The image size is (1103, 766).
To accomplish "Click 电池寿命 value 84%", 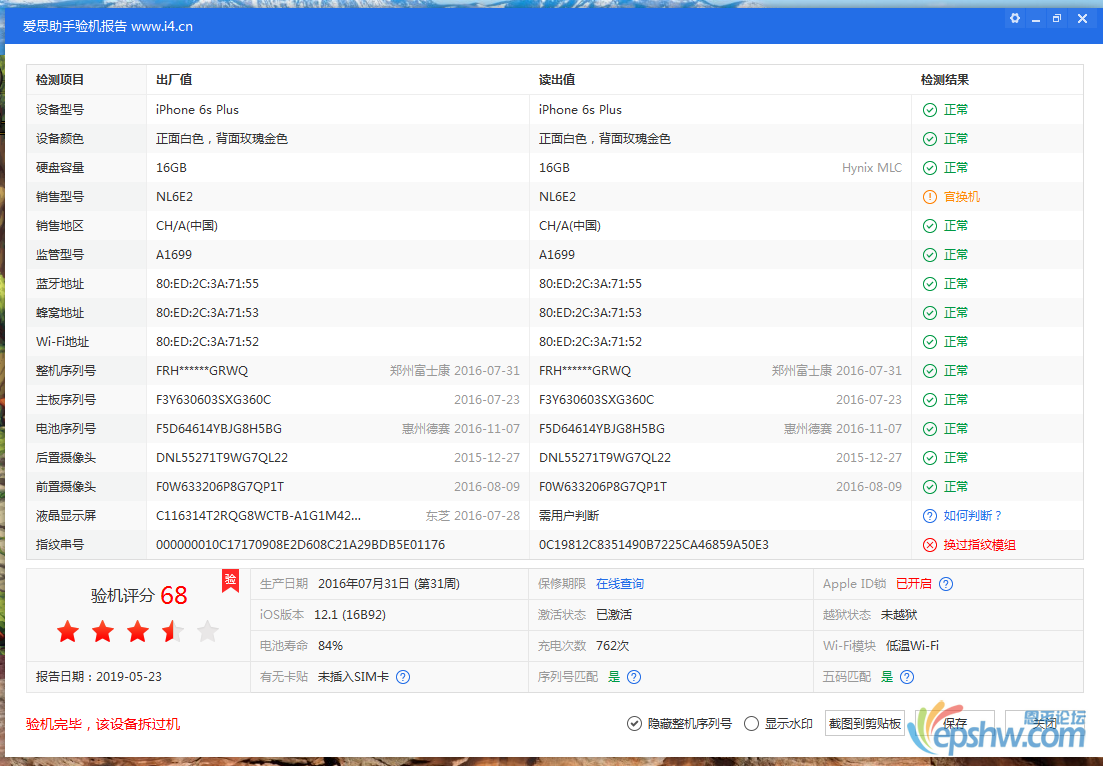I will pos(331,646).
